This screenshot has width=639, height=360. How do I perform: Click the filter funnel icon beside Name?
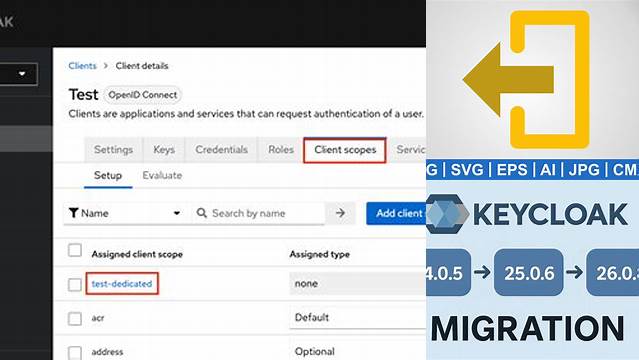point(73,213)
